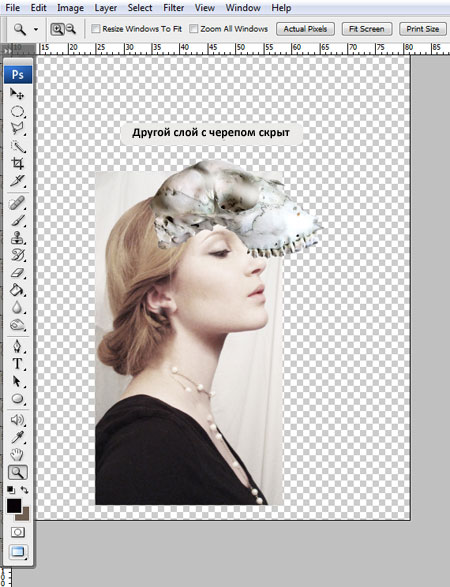
Task: Select the Elliptical Marquee tool
Action: point(17,112)
